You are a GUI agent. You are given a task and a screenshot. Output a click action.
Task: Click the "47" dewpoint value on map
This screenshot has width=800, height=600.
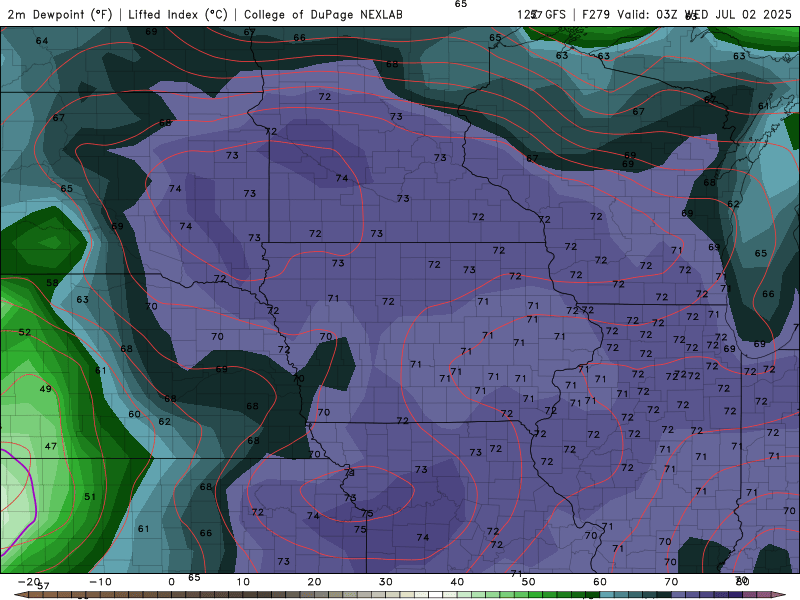51,446
